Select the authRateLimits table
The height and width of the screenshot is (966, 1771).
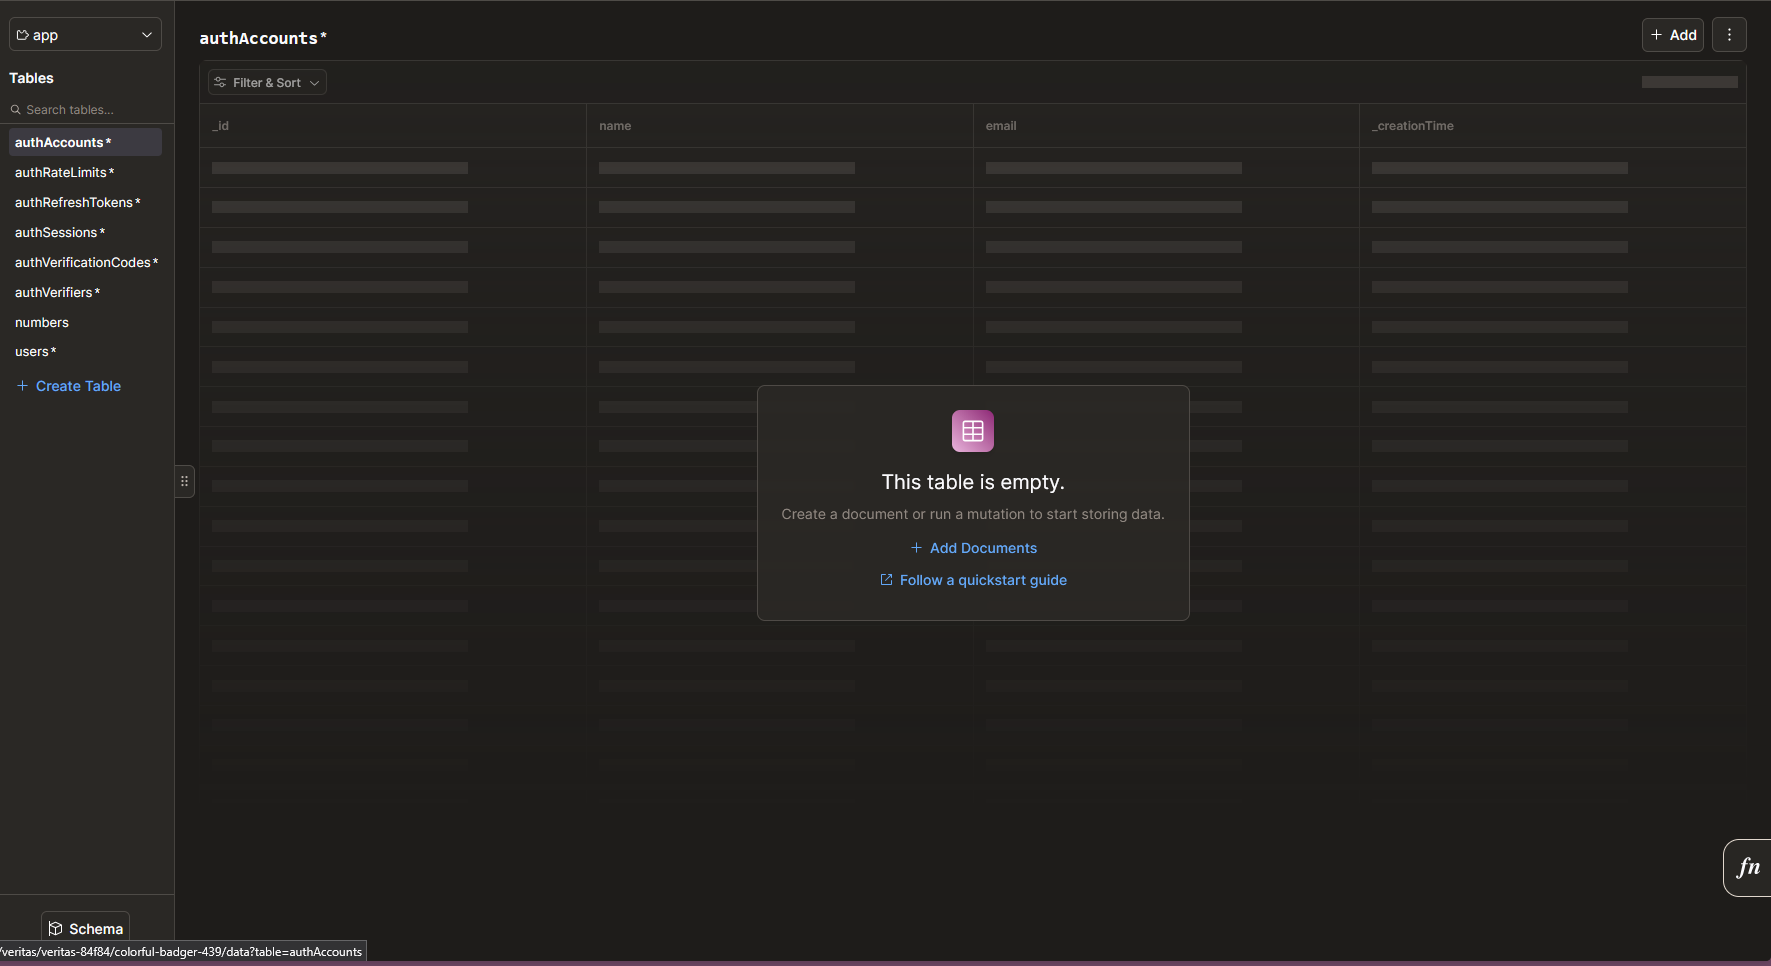click(85, 172)
